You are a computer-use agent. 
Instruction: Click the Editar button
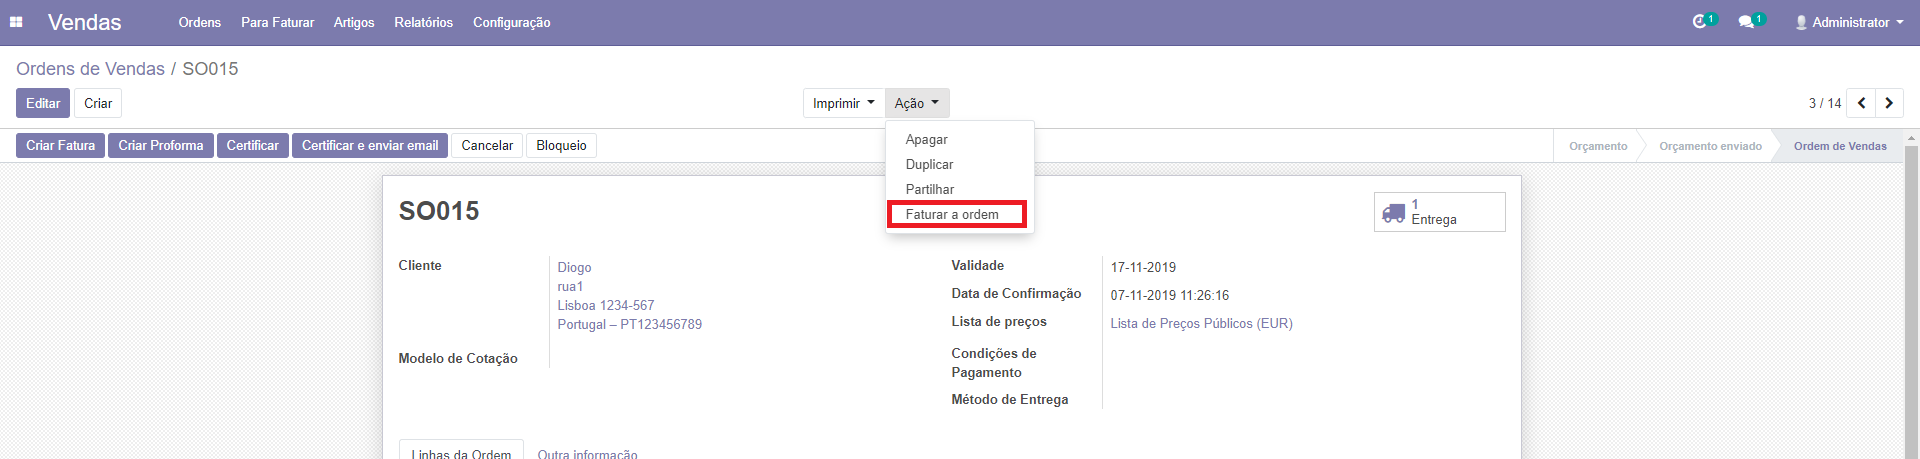click(x=43, y=103)
